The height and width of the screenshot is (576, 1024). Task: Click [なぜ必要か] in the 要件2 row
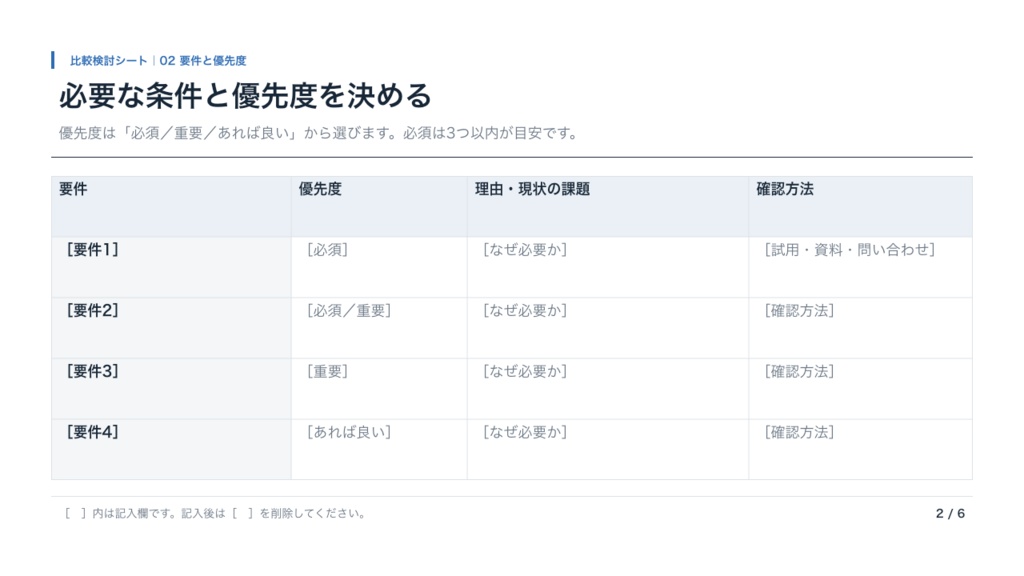[x=525, y=310]
